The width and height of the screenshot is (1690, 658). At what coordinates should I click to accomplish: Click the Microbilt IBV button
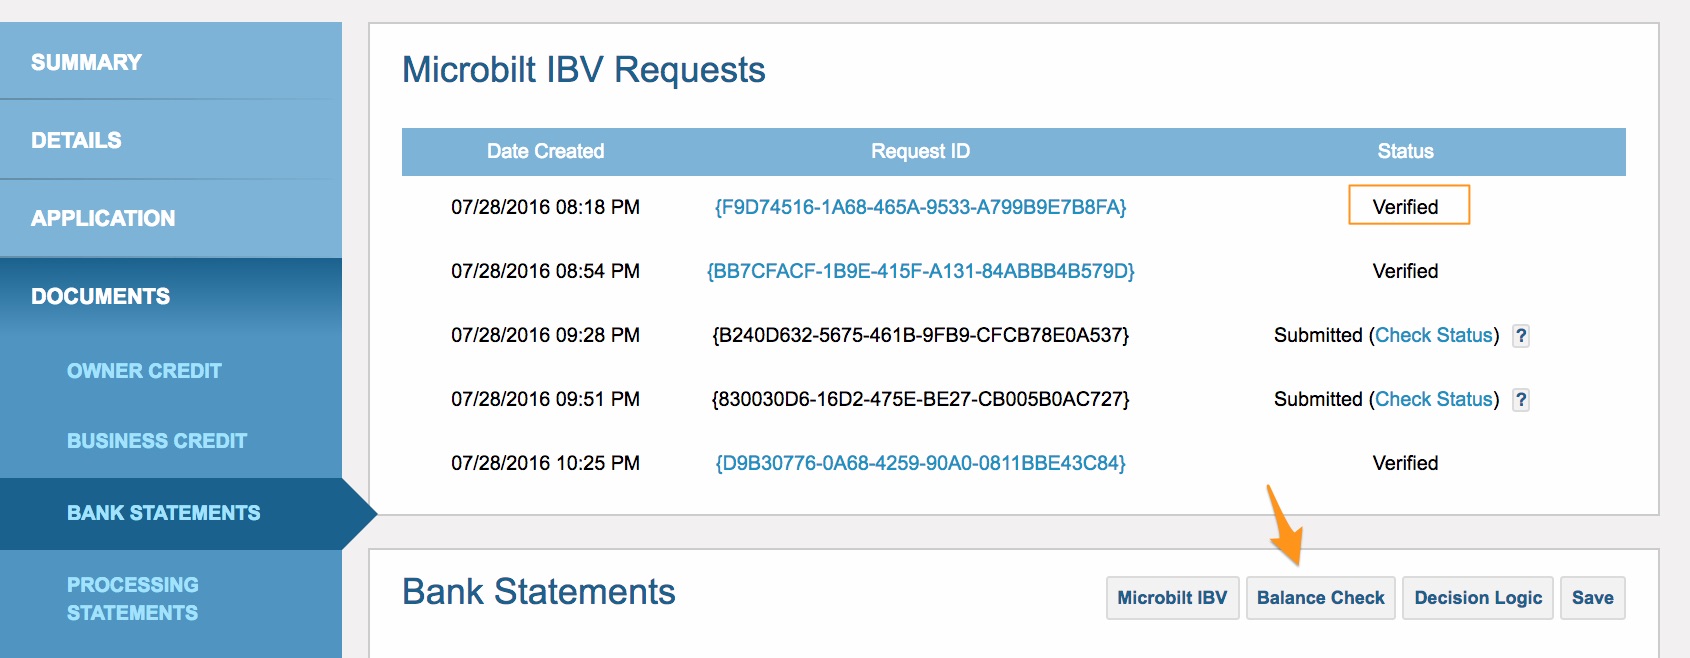(x=1172, y=598)
